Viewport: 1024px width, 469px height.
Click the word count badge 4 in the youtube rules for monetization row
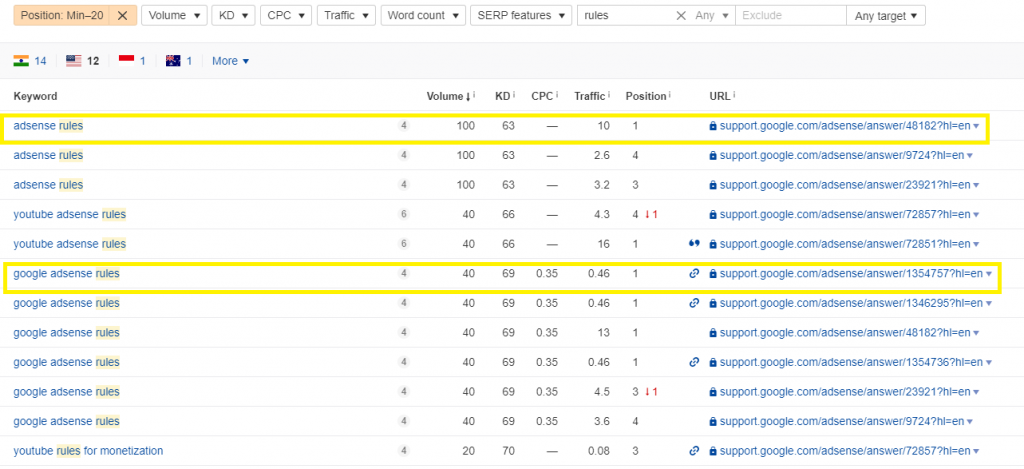point(404,451)
